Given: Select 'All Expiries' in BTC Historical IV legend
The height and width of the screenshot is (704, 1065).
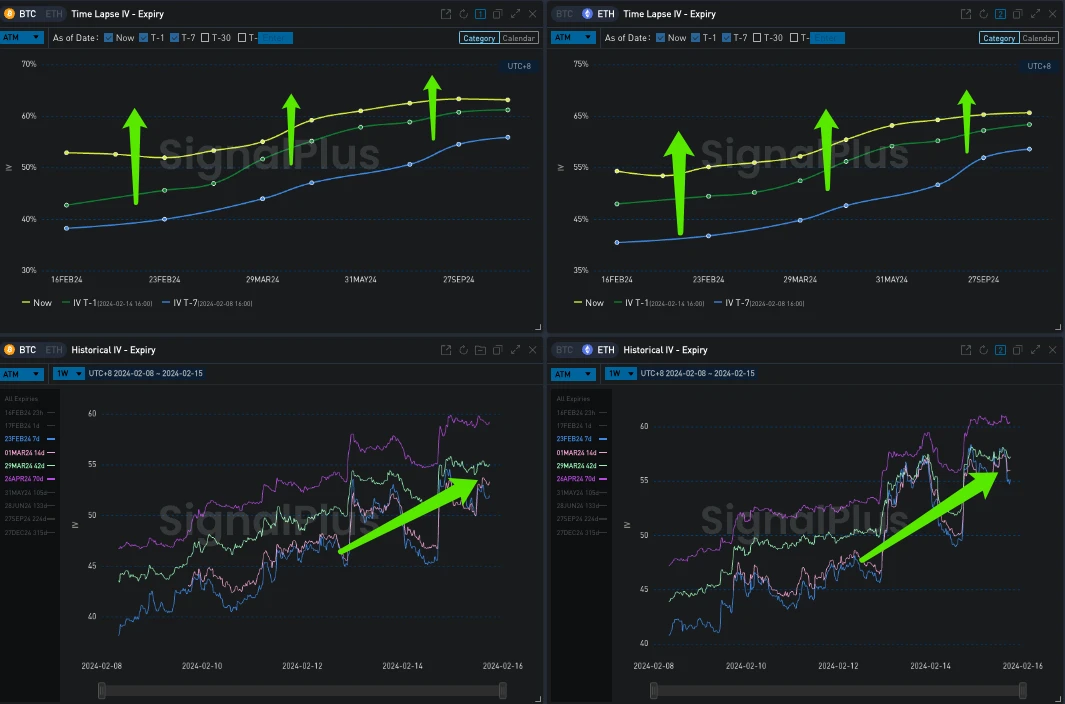Looking at the screenshot, I should coord(21,399).
